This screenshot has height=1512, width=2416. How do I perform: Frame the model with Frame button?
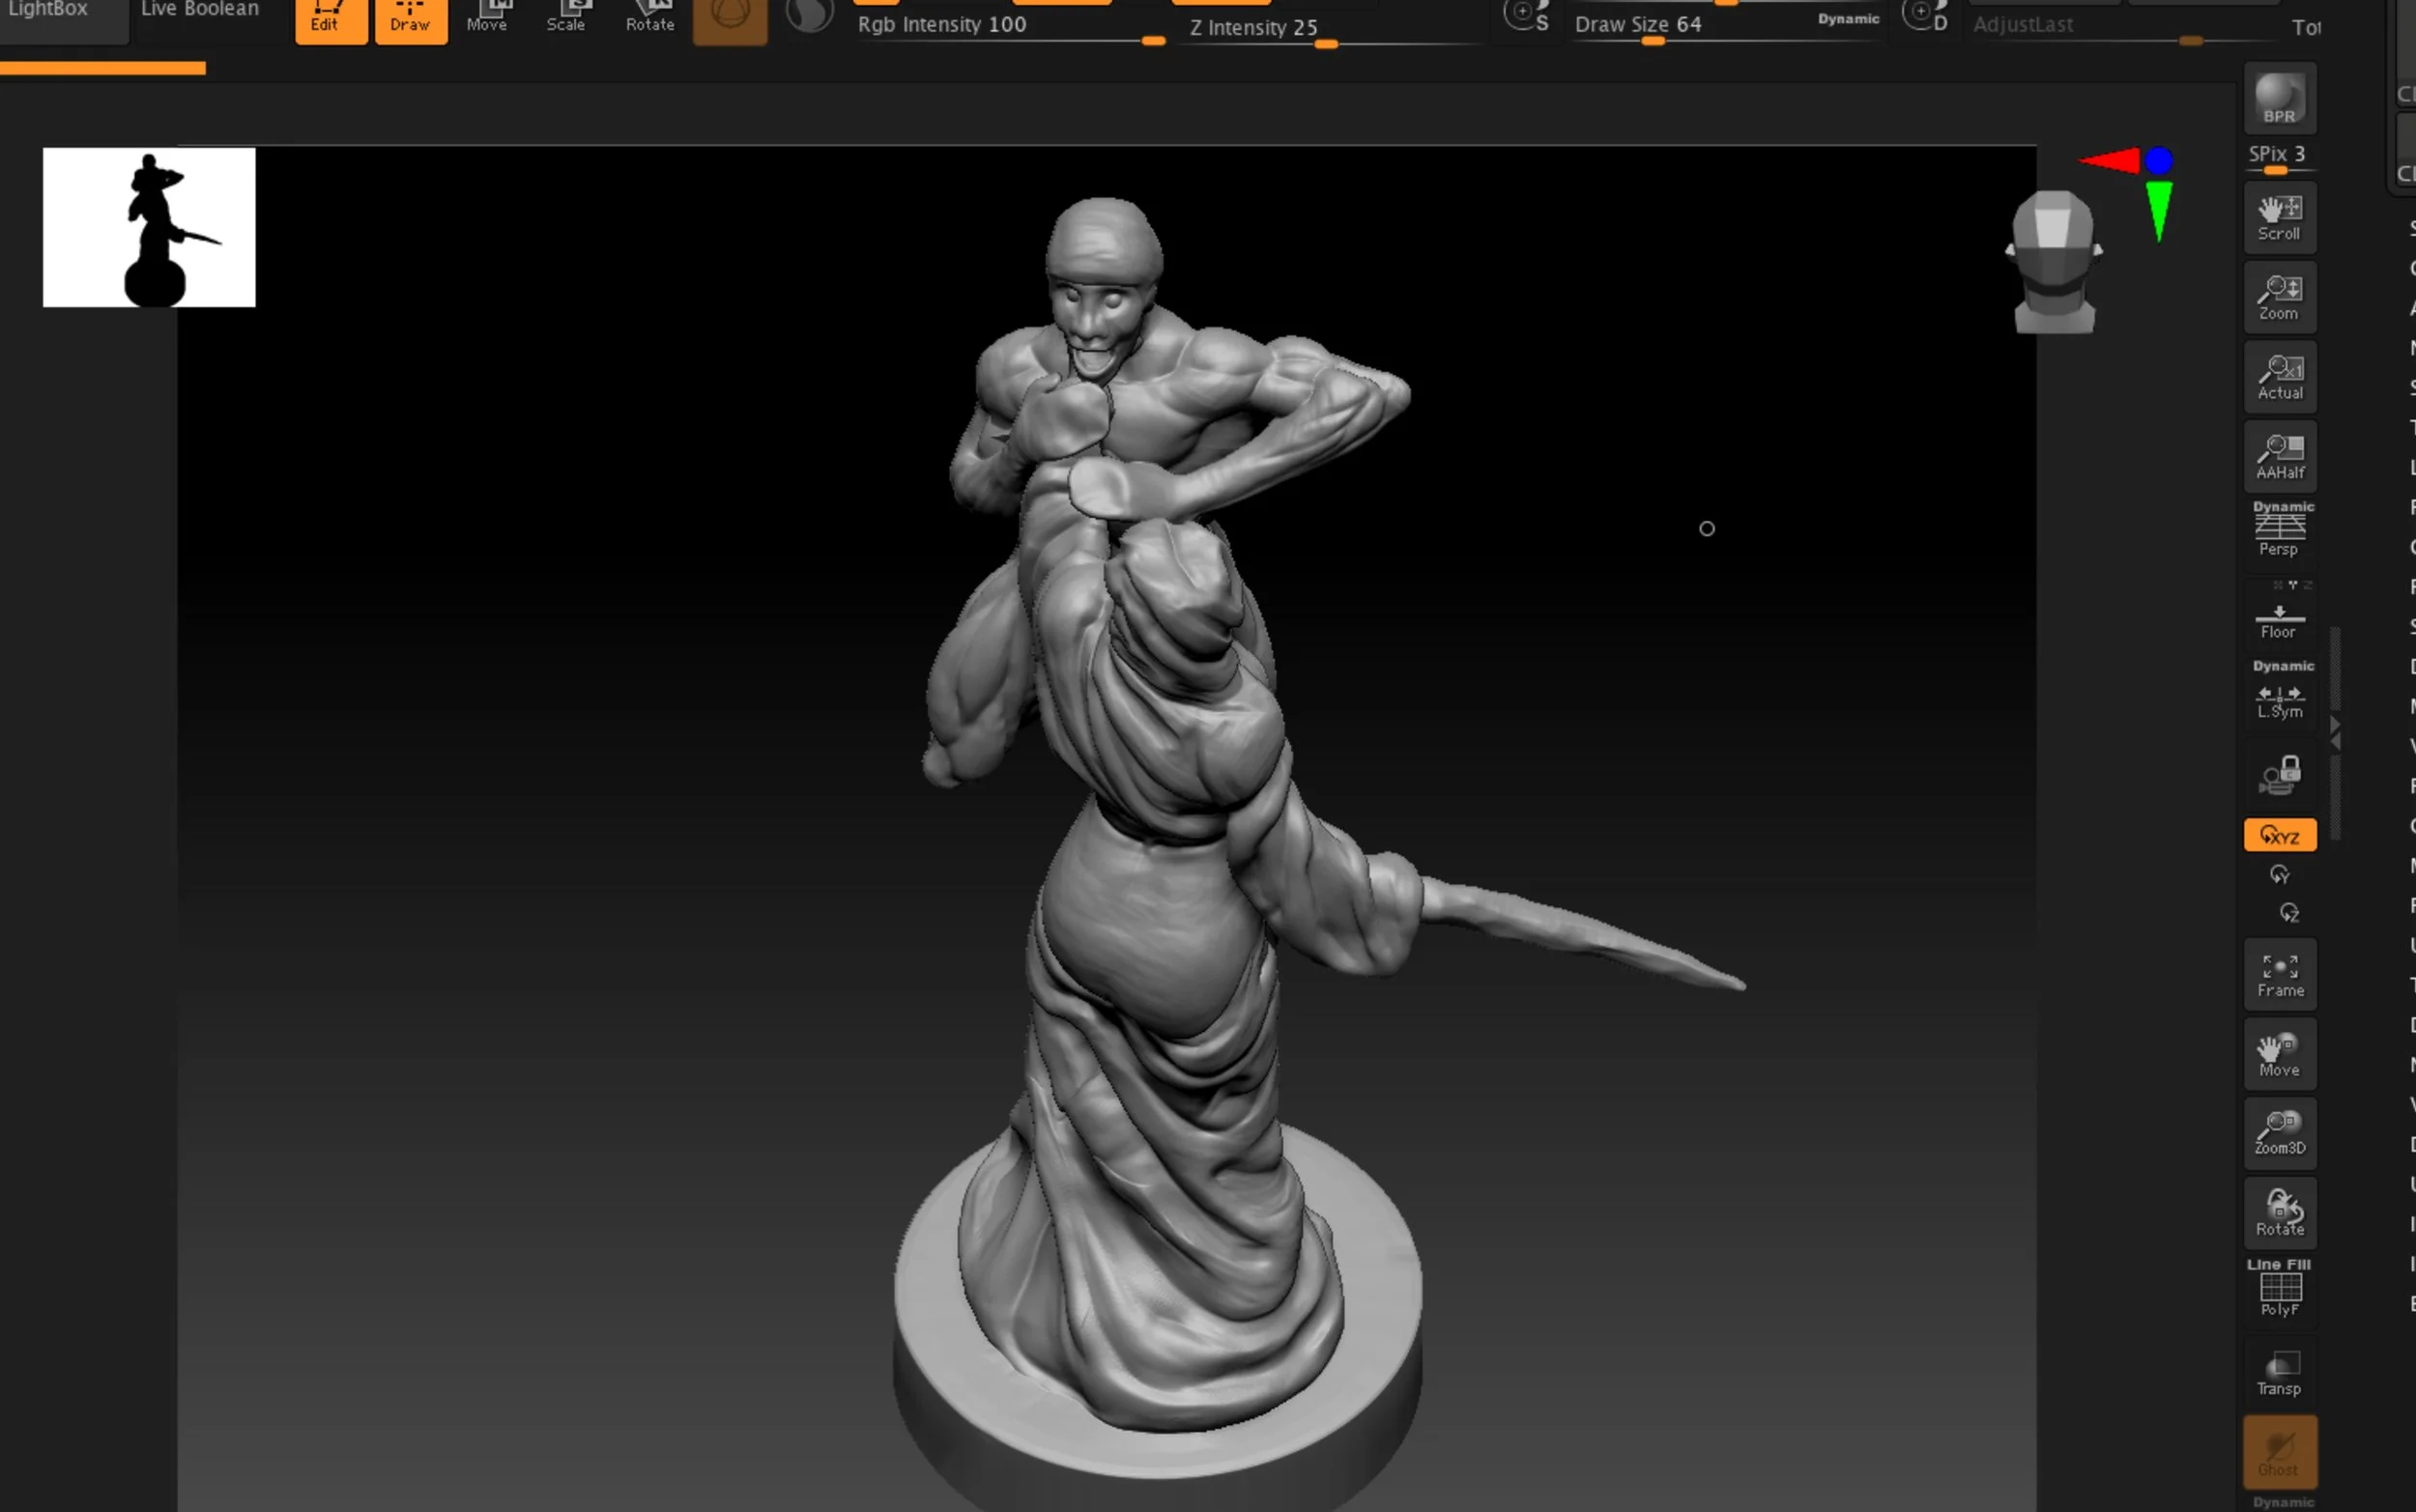(2279, 975)
